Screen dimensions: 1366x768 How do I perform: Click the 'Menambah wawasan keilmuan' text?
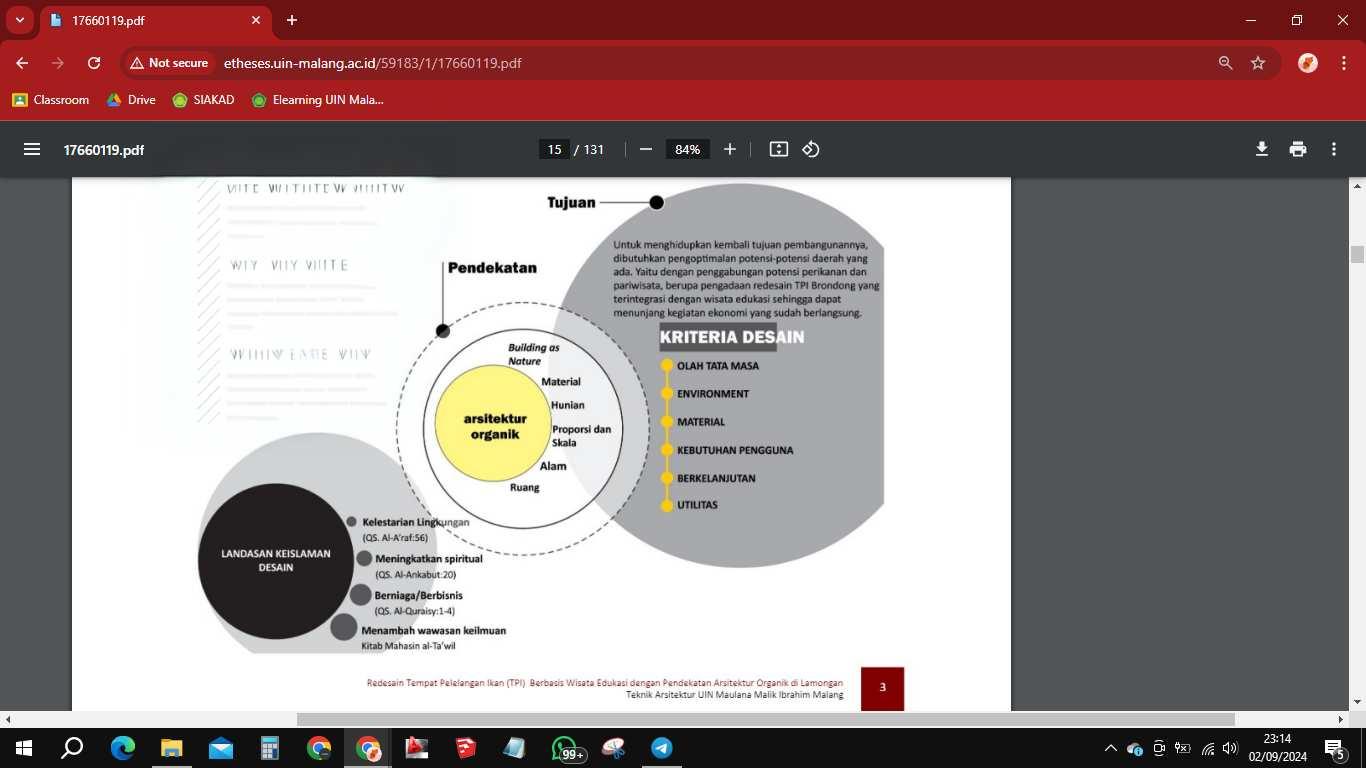434,631
